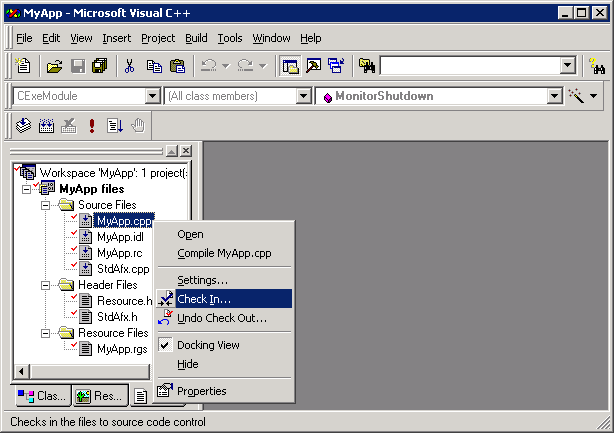
Task: Toggle the Workspace window toolbar button
Action: [290, 66]
